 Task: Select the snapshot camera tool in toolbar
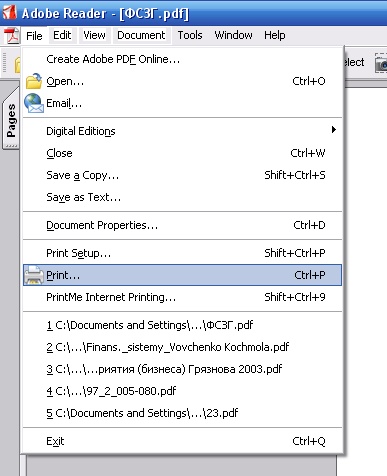[381, 62]
